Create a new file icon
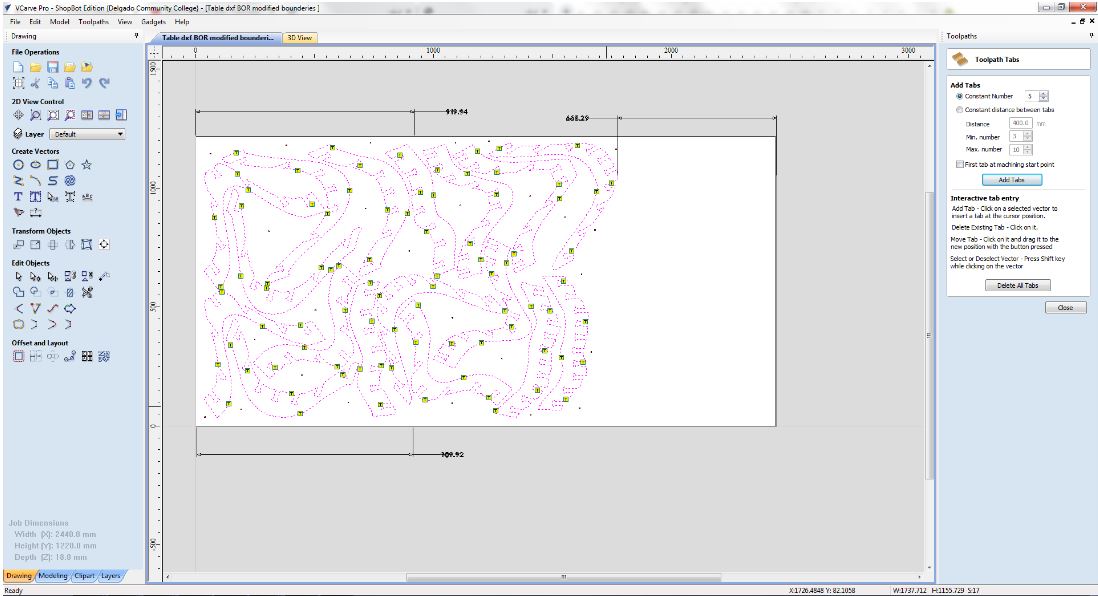The image size is (1098, 596). pos(18,67)
